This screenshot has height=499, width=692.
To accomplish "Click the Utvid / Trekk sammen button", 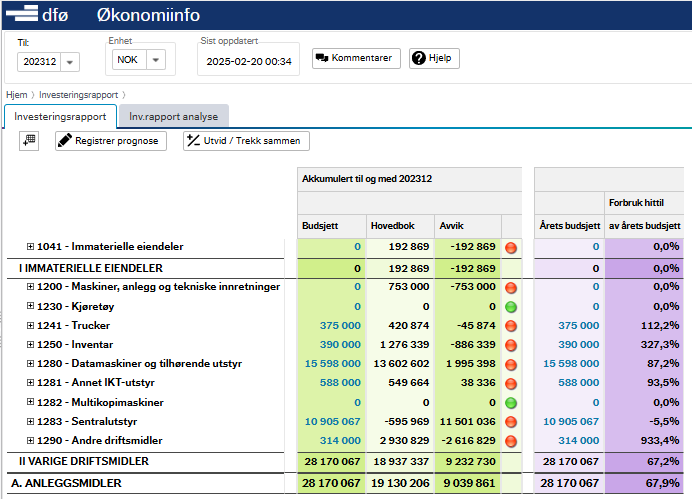I will pyautogui.click(x=246, y=141).
